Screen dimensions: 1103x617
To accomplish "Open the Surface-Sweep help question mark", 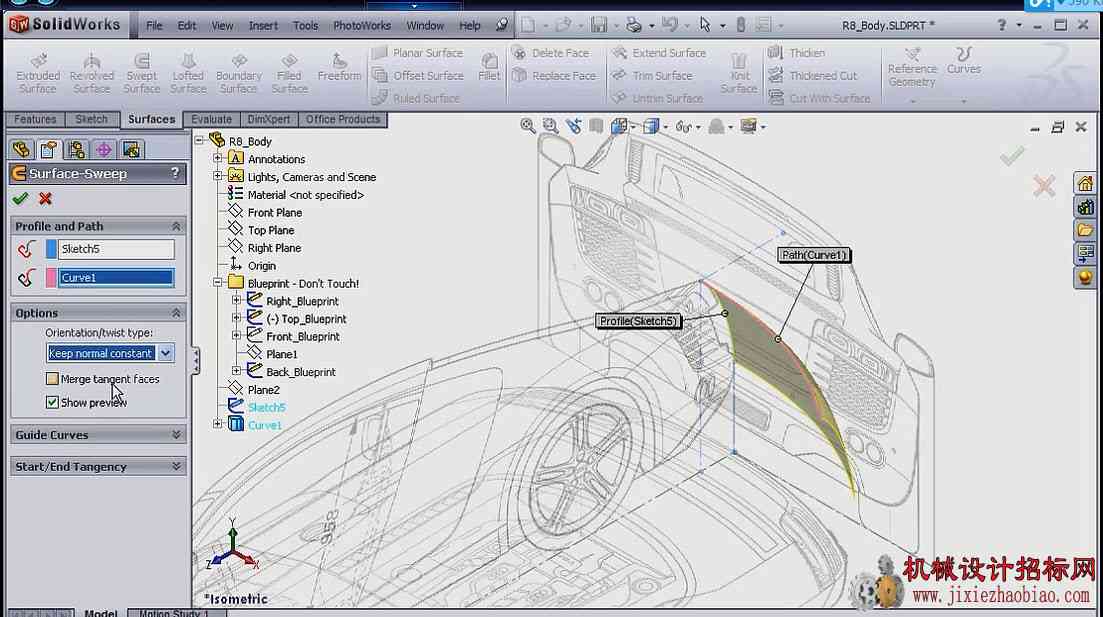I will [175, 173].
